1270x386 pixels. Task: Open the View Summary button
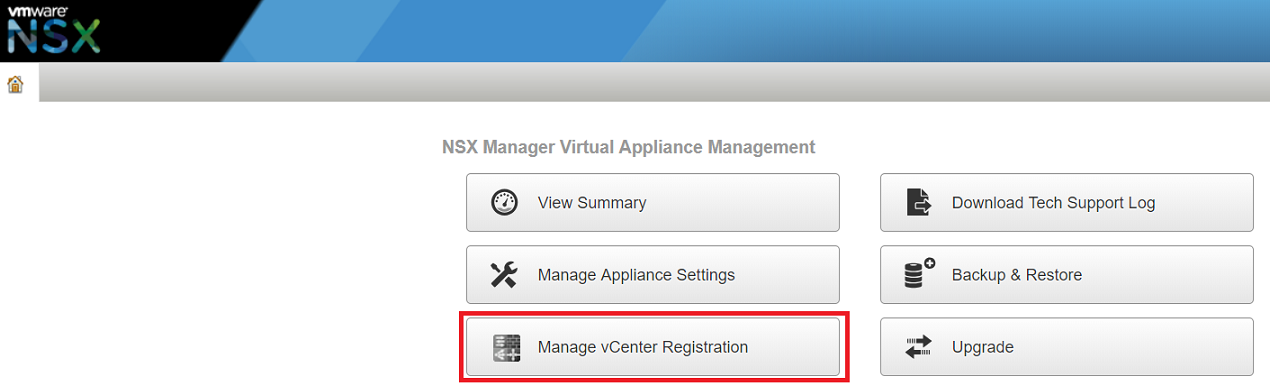pyautogui.click(x=653, y=203)
